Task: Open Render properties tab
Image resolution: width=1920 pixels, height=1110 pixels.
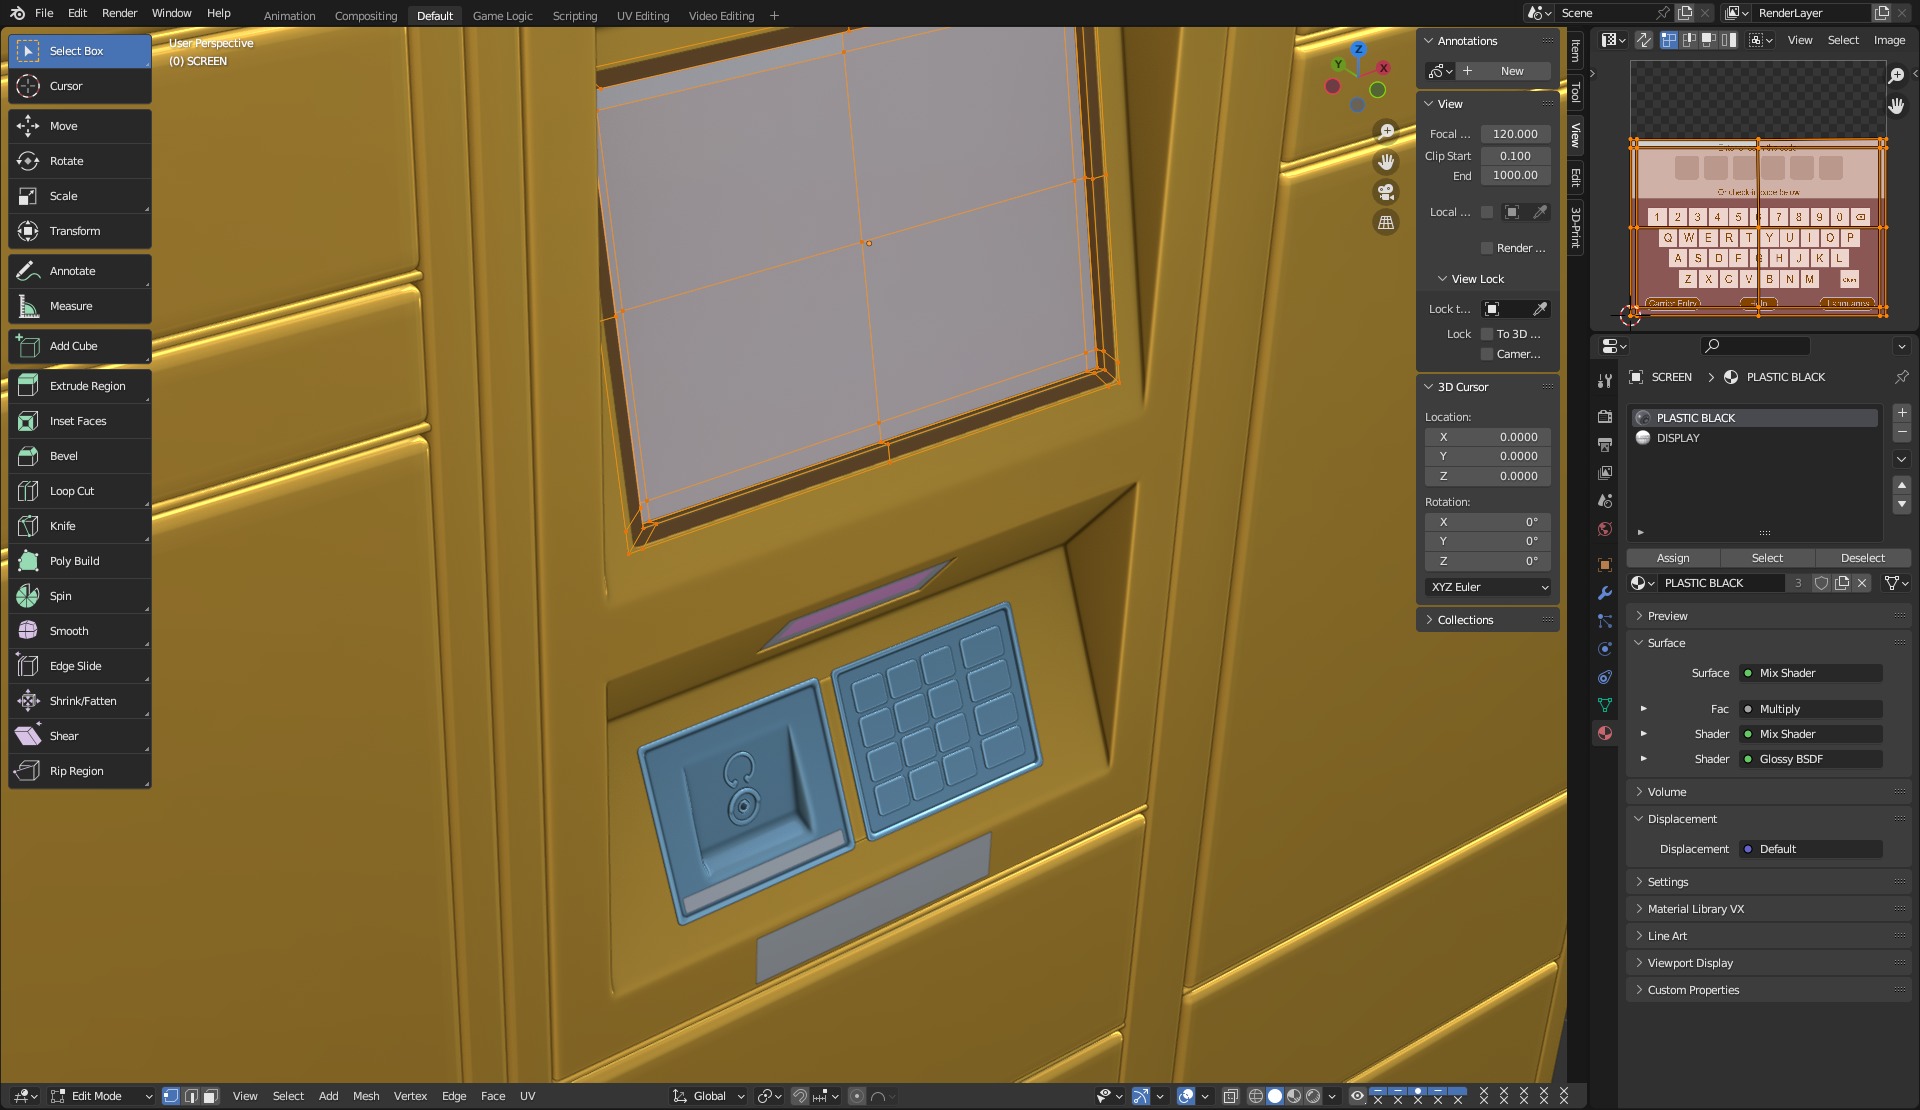Action: [x=1605, y=417]
